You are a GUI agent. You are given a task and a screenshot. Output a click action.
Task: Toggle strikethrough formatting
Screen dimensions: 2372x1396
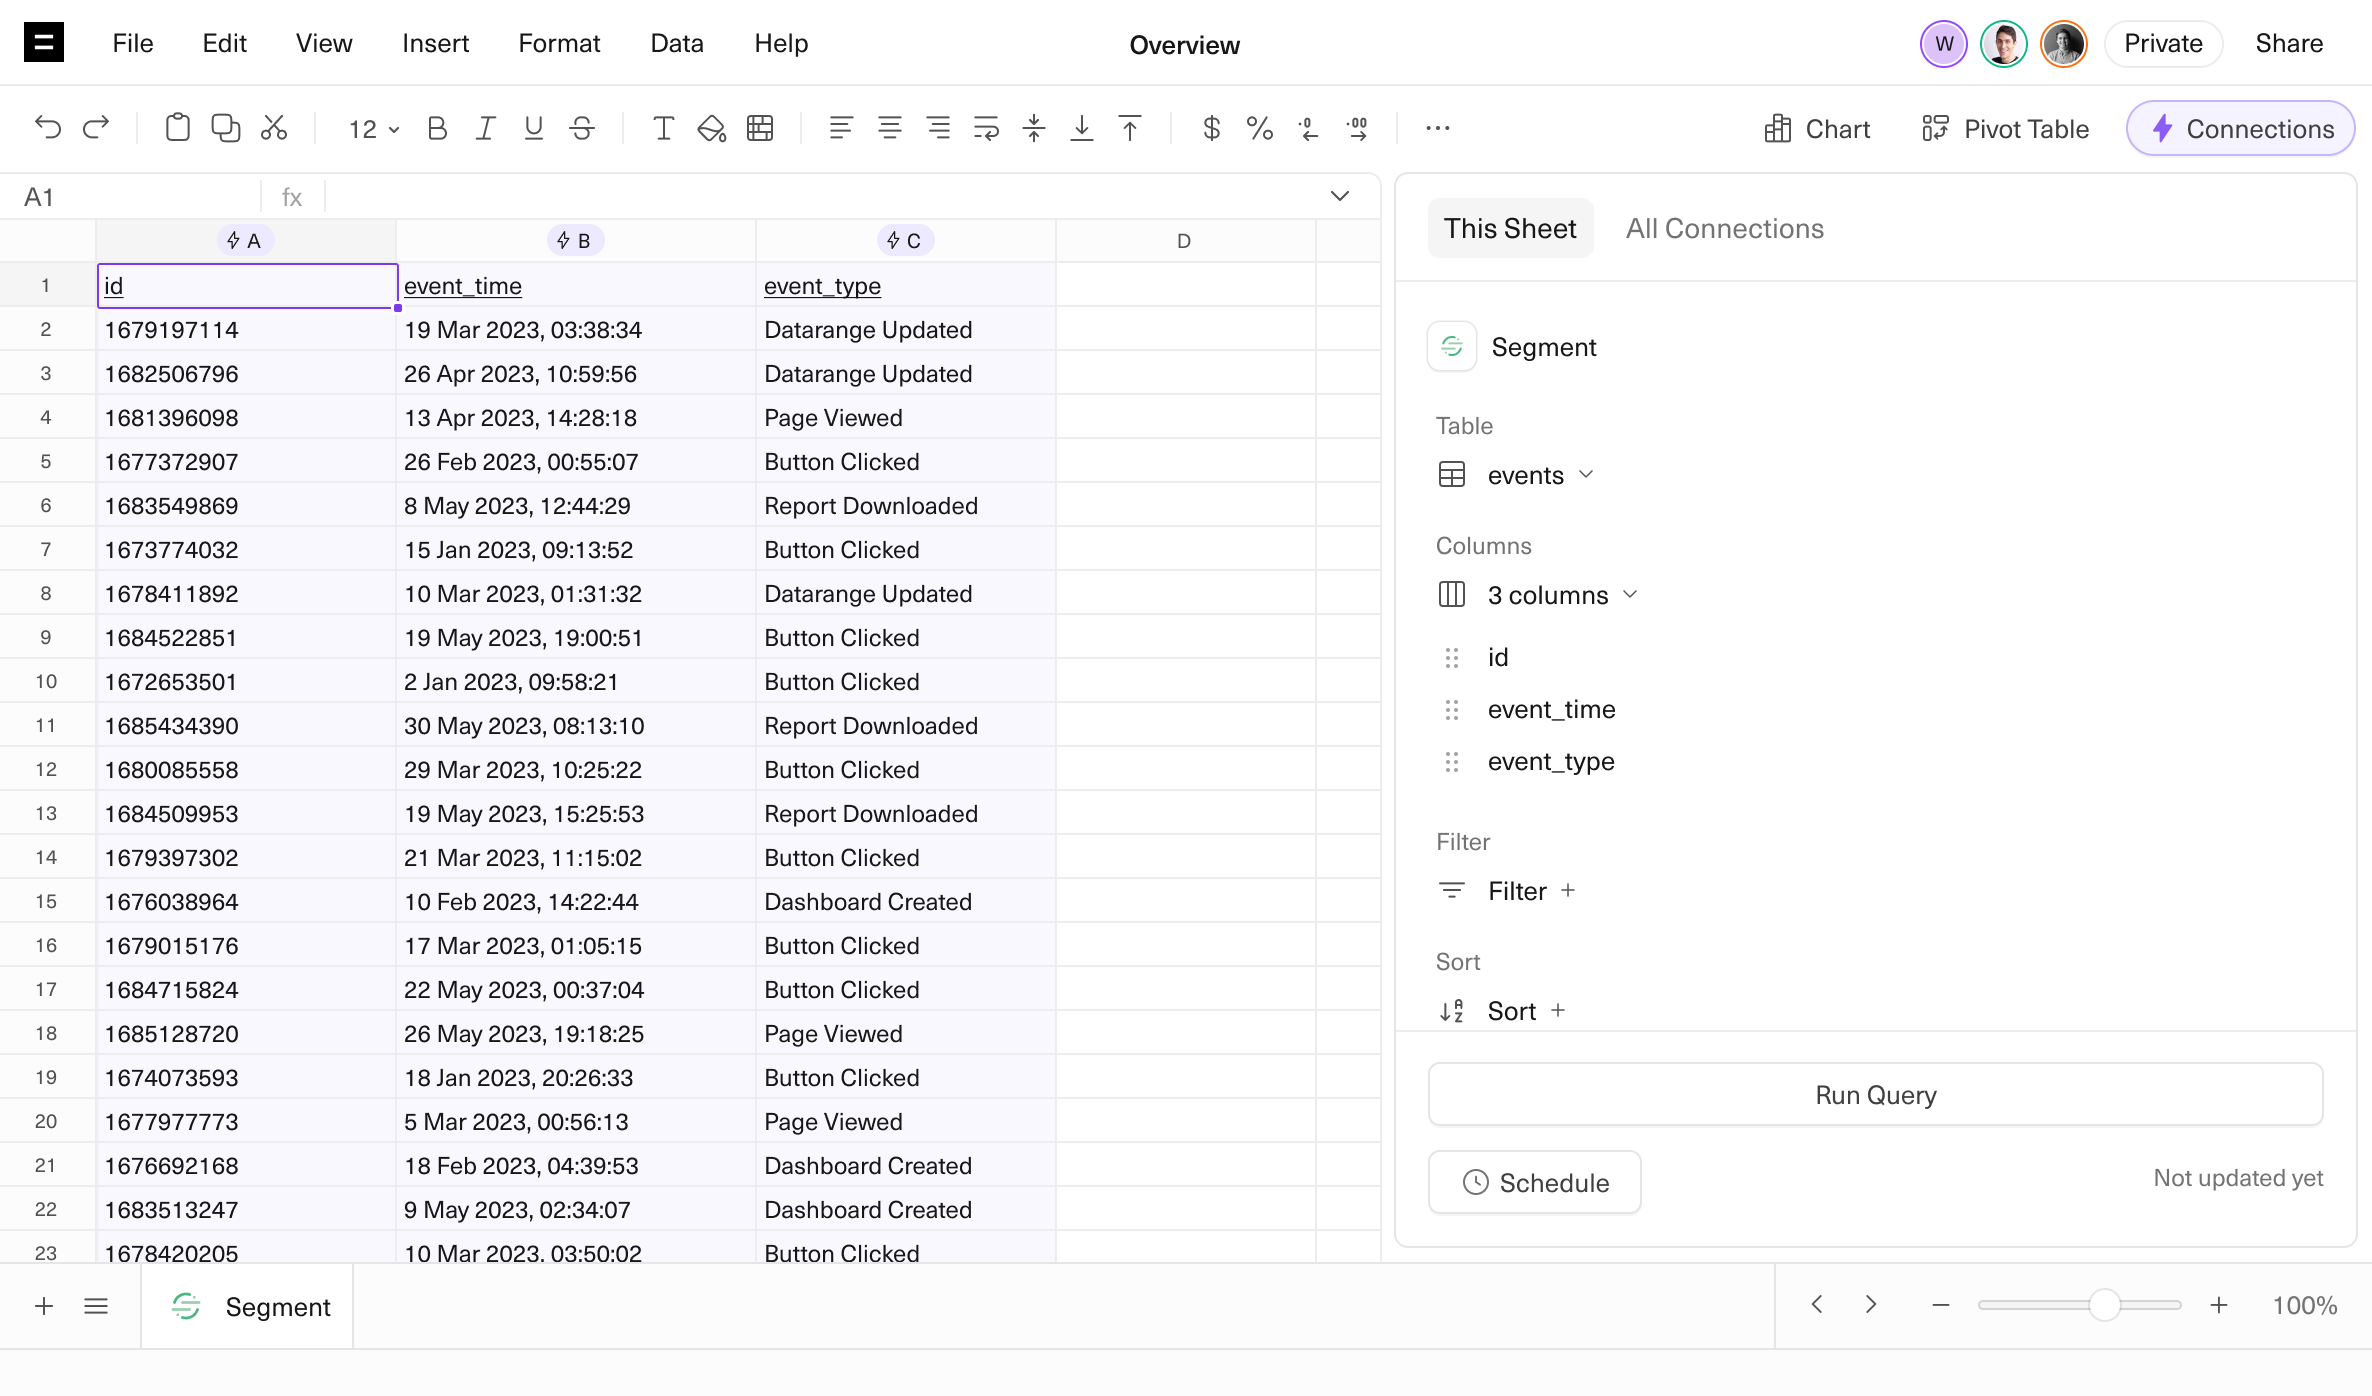pos(582,128)
